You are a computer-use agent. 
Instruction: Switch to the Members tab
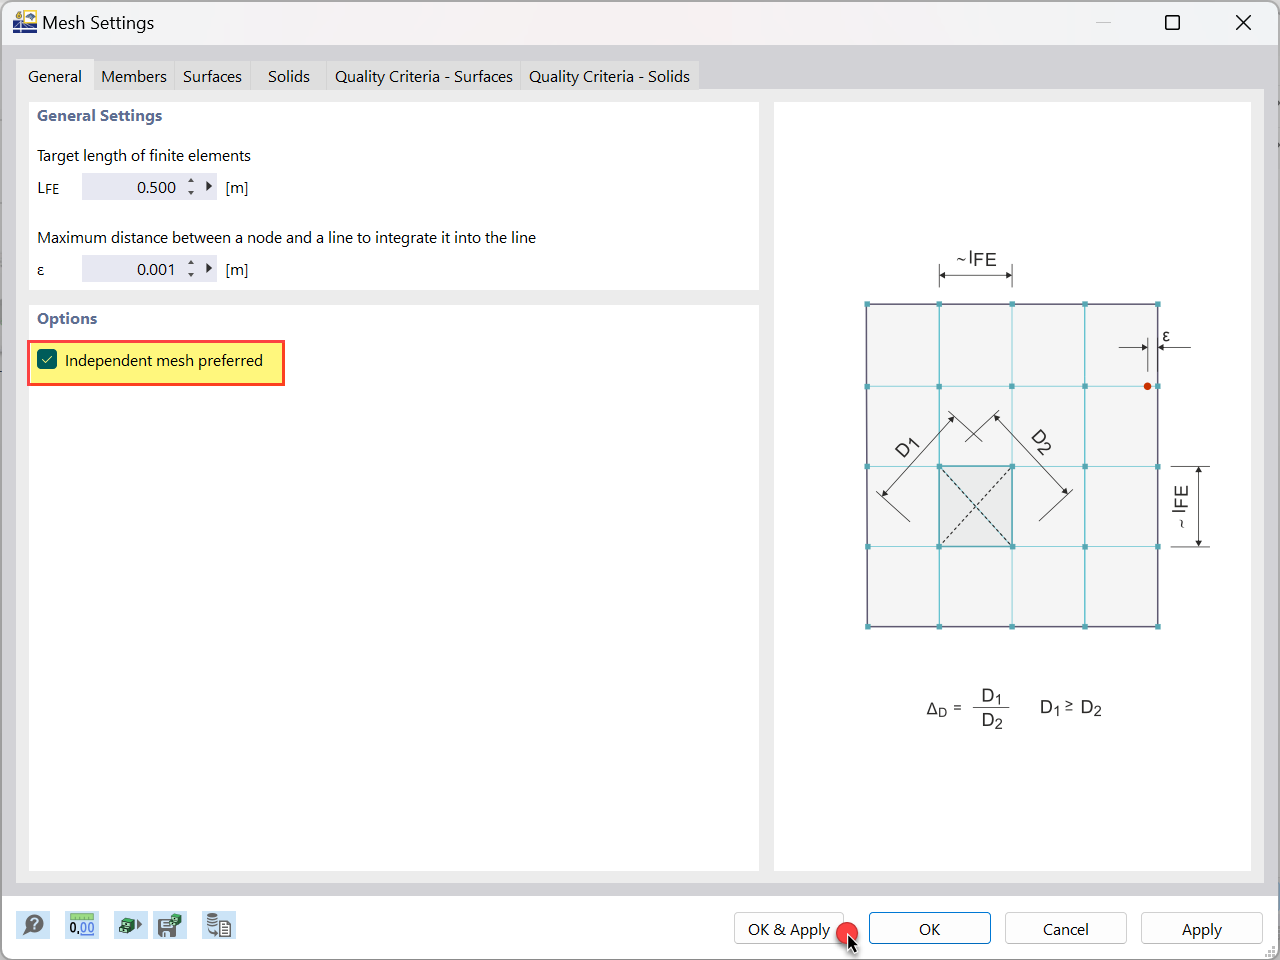point(133,76)
